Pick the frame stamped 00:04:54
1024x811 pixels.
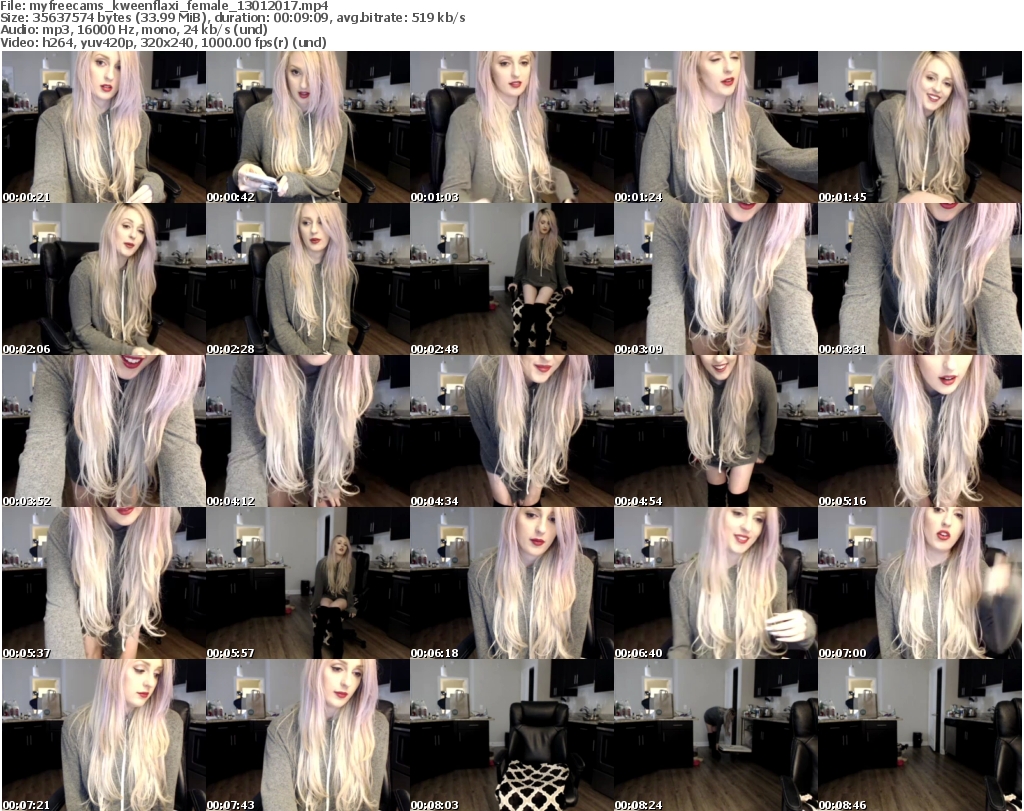pyautogui.click(x=716, y=432)
